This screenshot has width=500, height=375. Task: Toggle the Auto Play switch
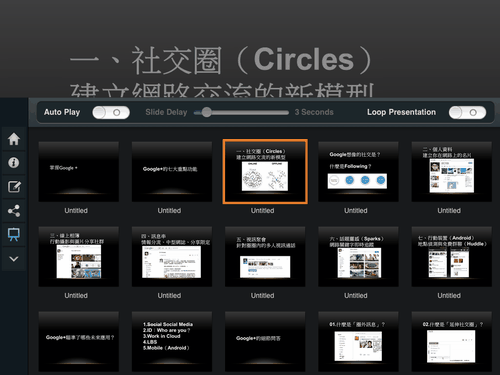(111, 112)
